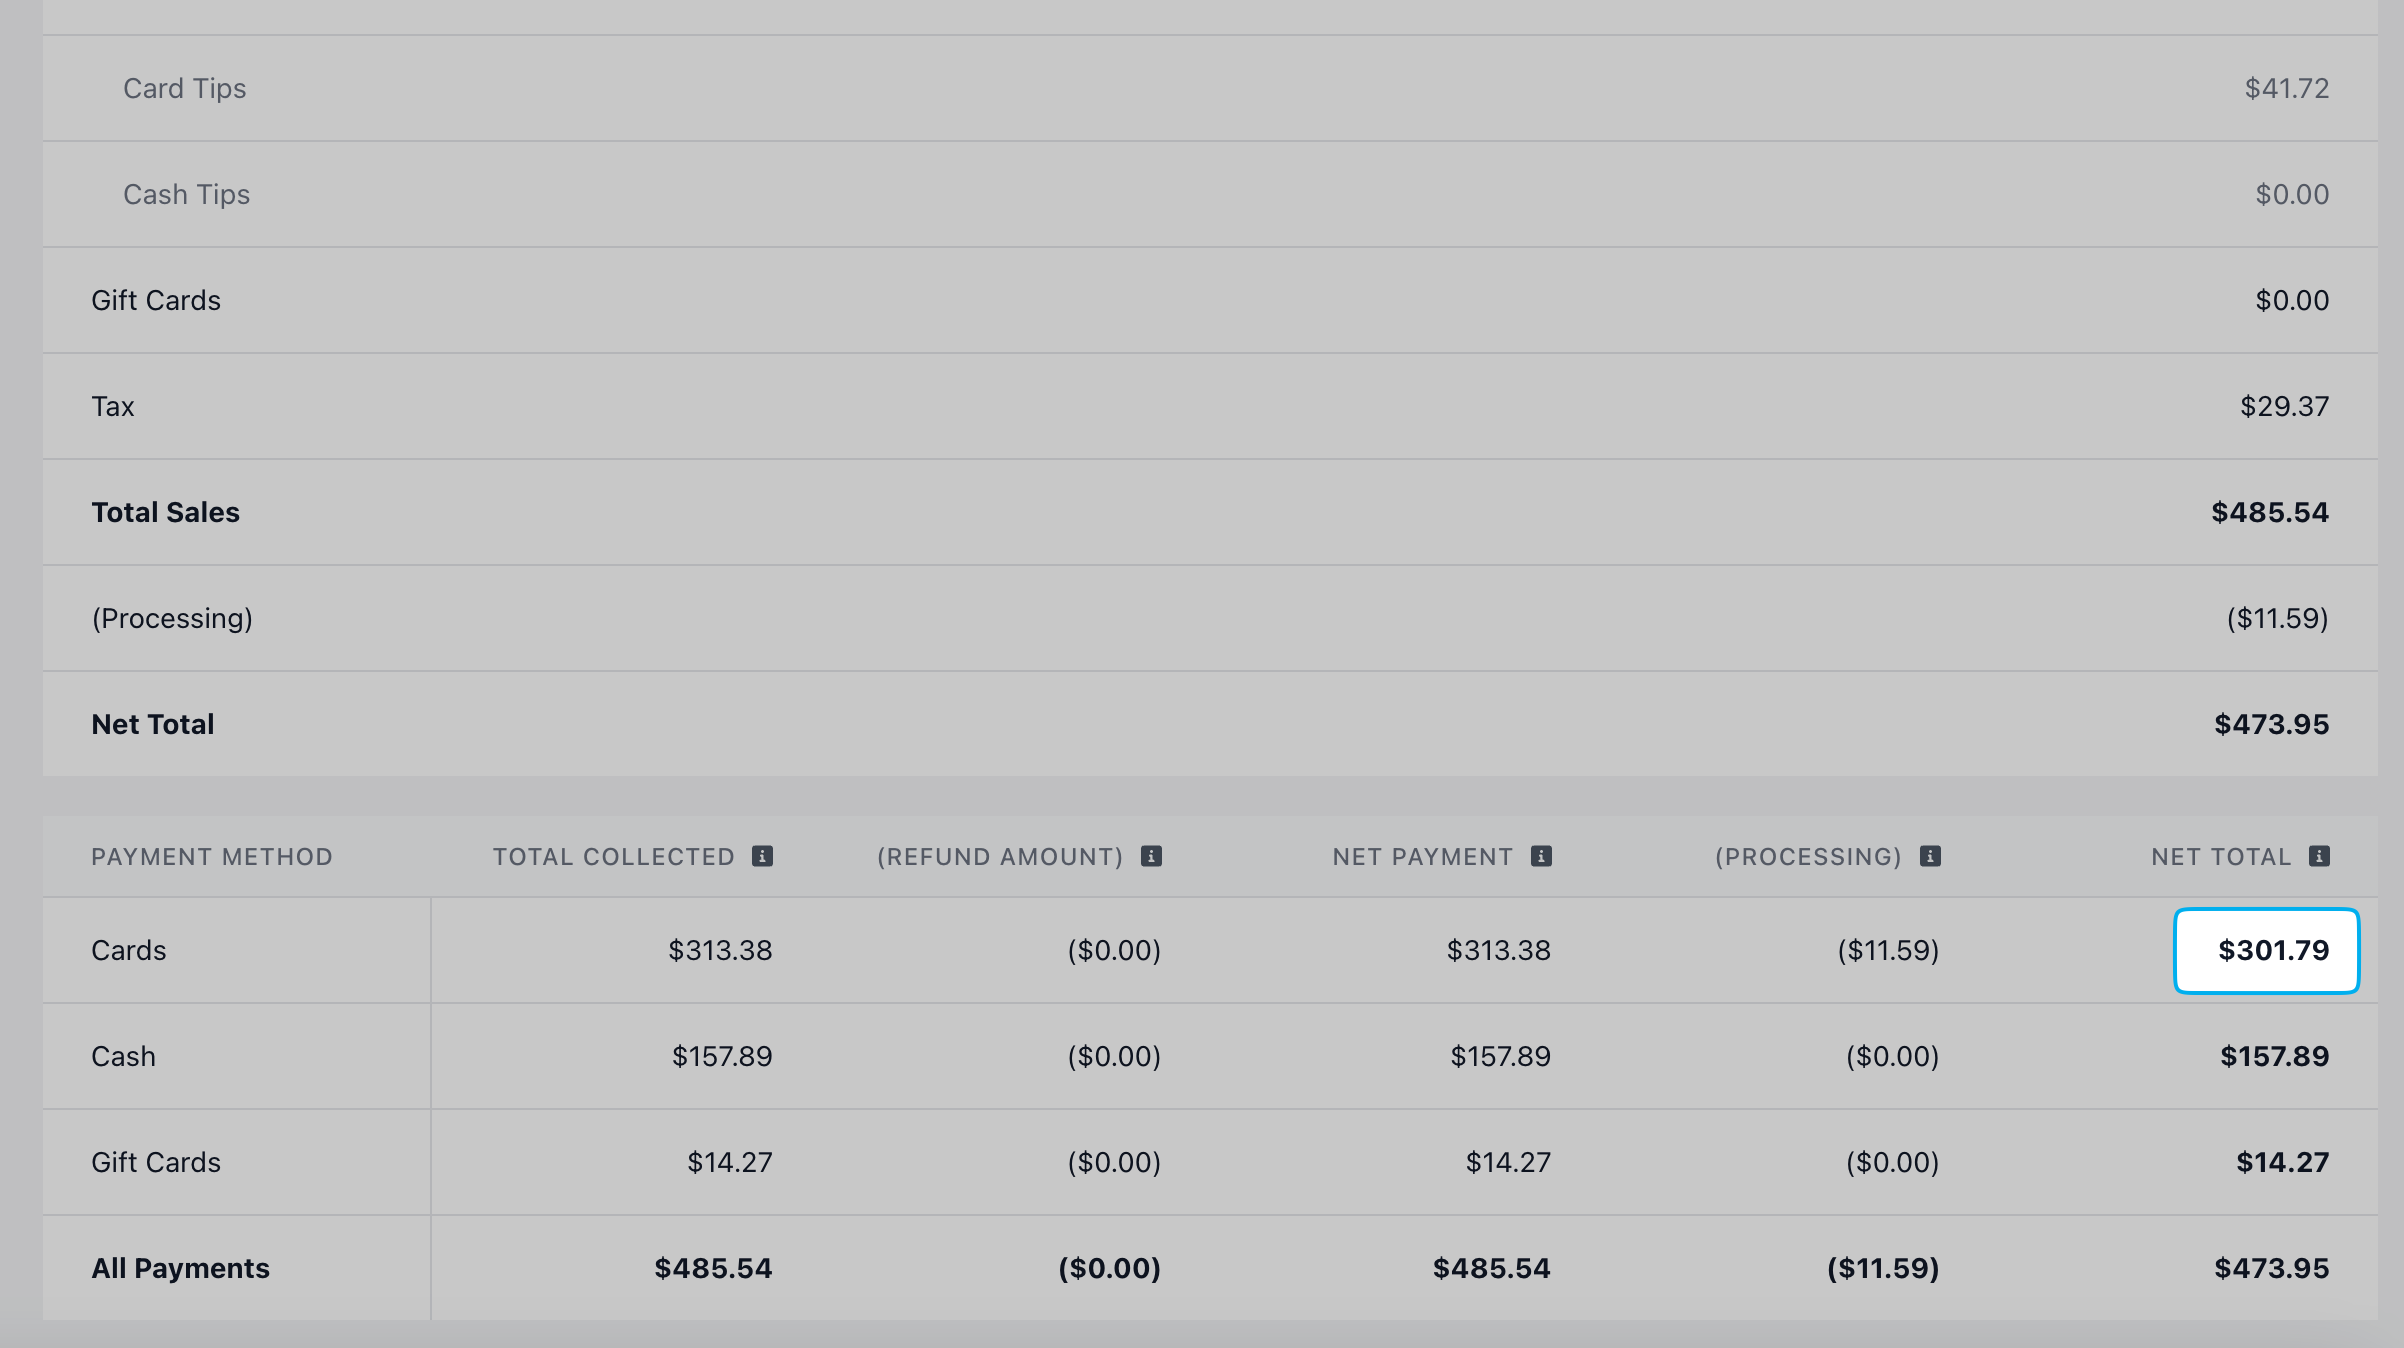Click info icon beside Refund Amount
The width and height of the screenshot is (2404, 1348).
pos(1151,856)
